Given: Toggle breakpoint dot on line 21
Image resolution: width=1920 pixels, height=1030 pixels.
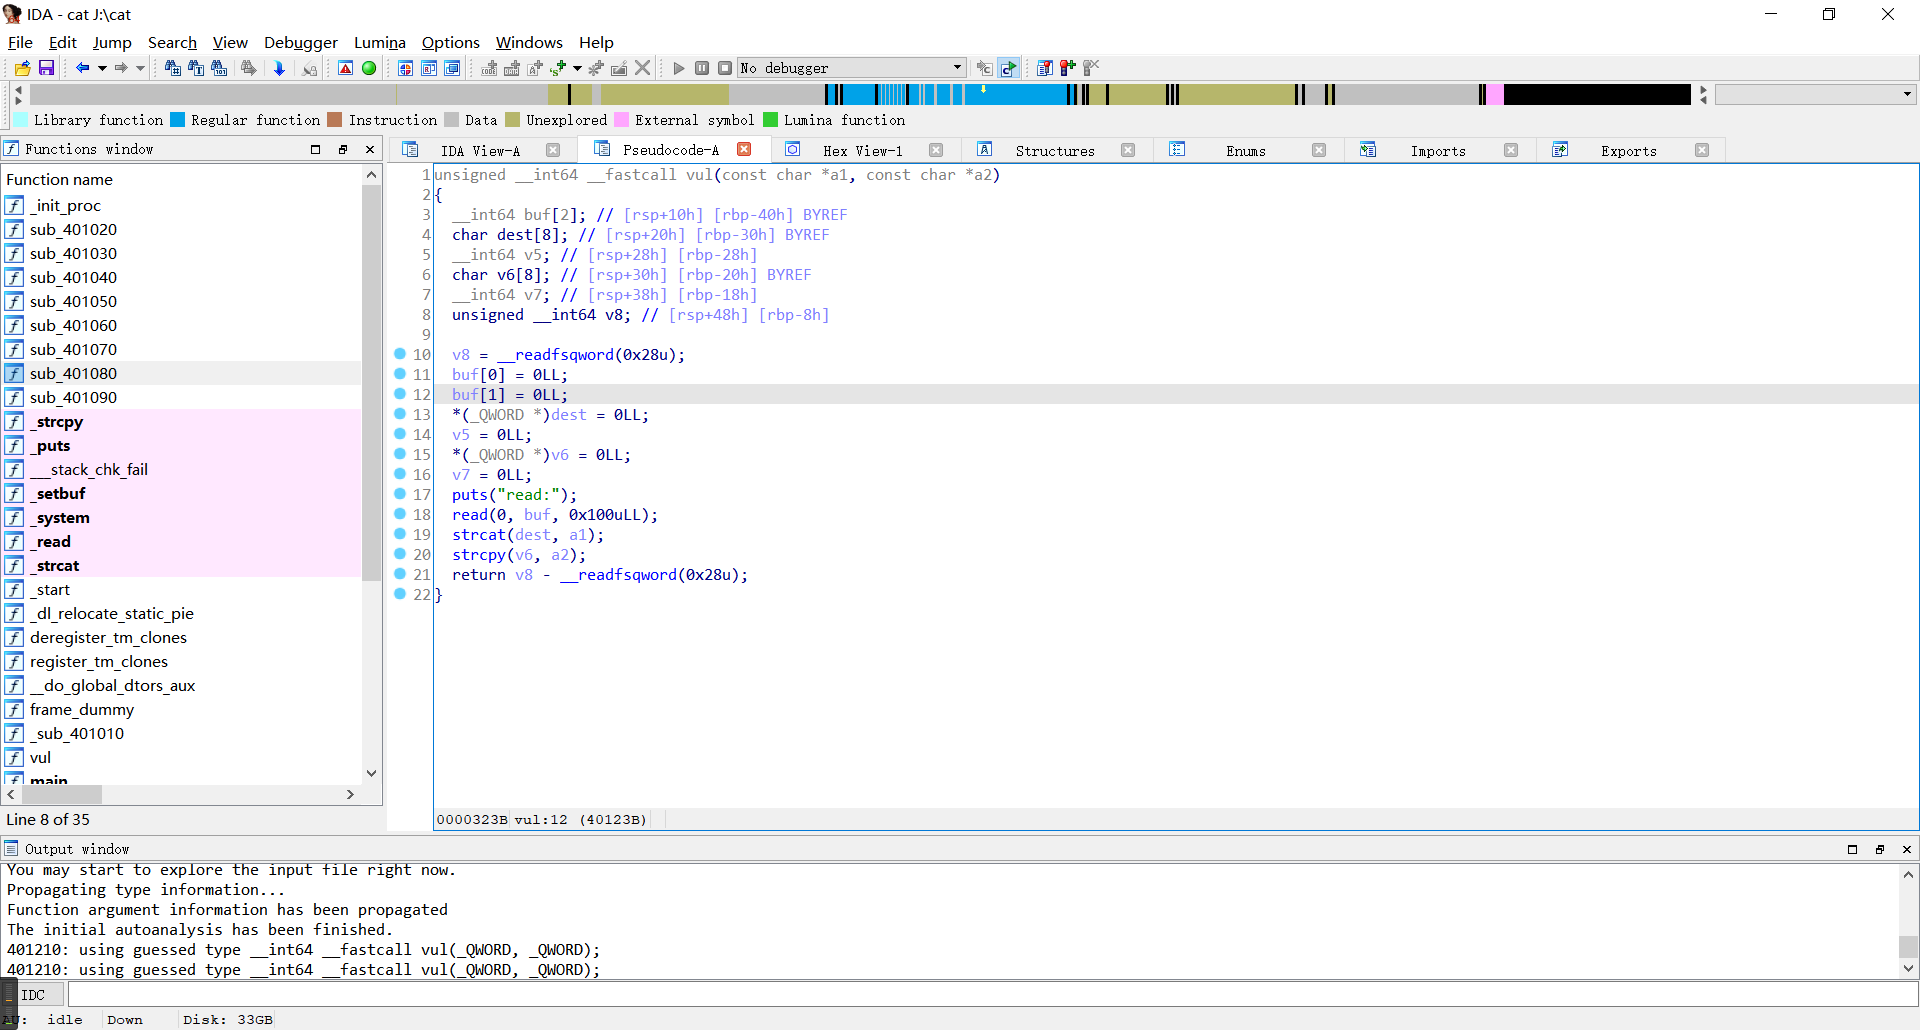Looking at the screenshot, I should click(x=400, y=574).
